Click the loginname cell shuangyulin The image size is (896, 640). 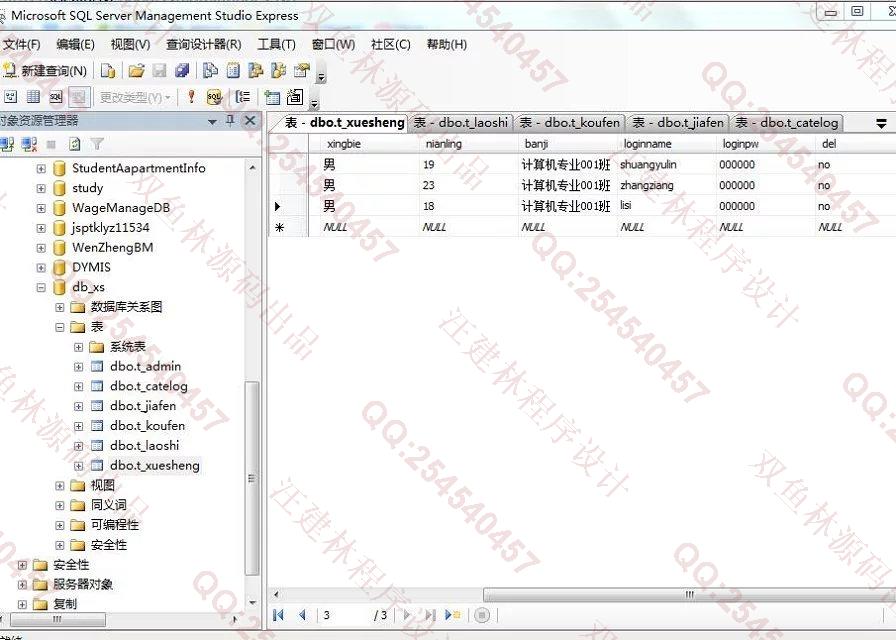[x=666, y=165]
